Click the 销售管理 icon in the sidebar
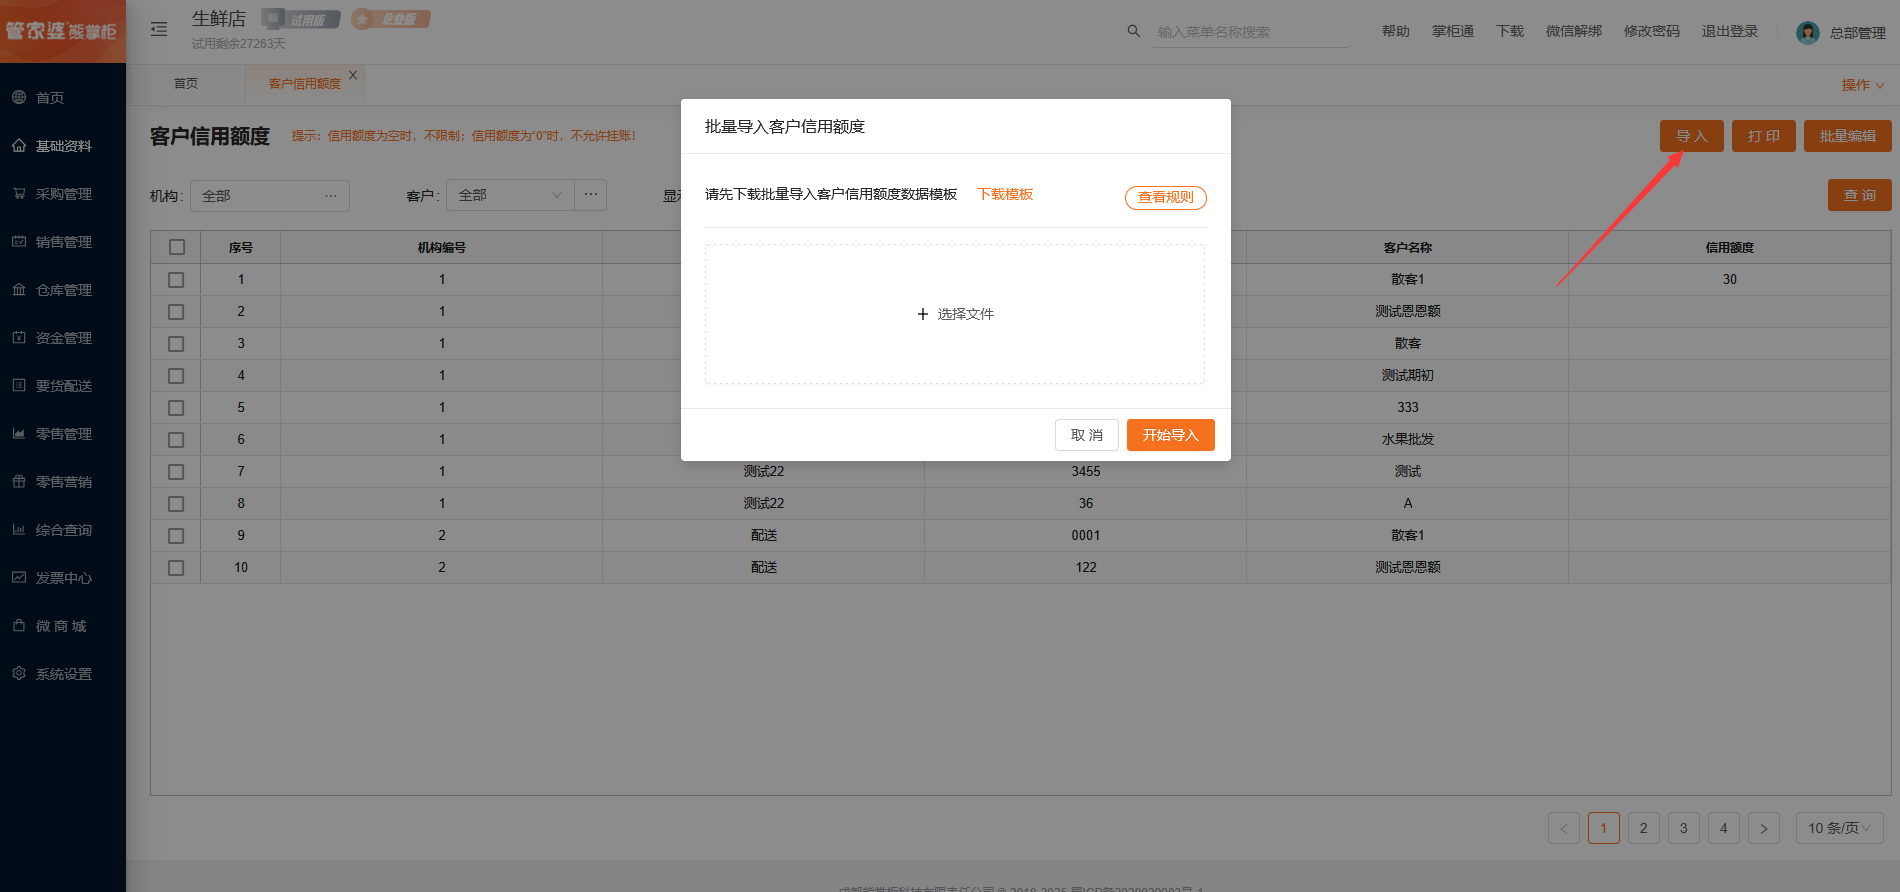 19,241
